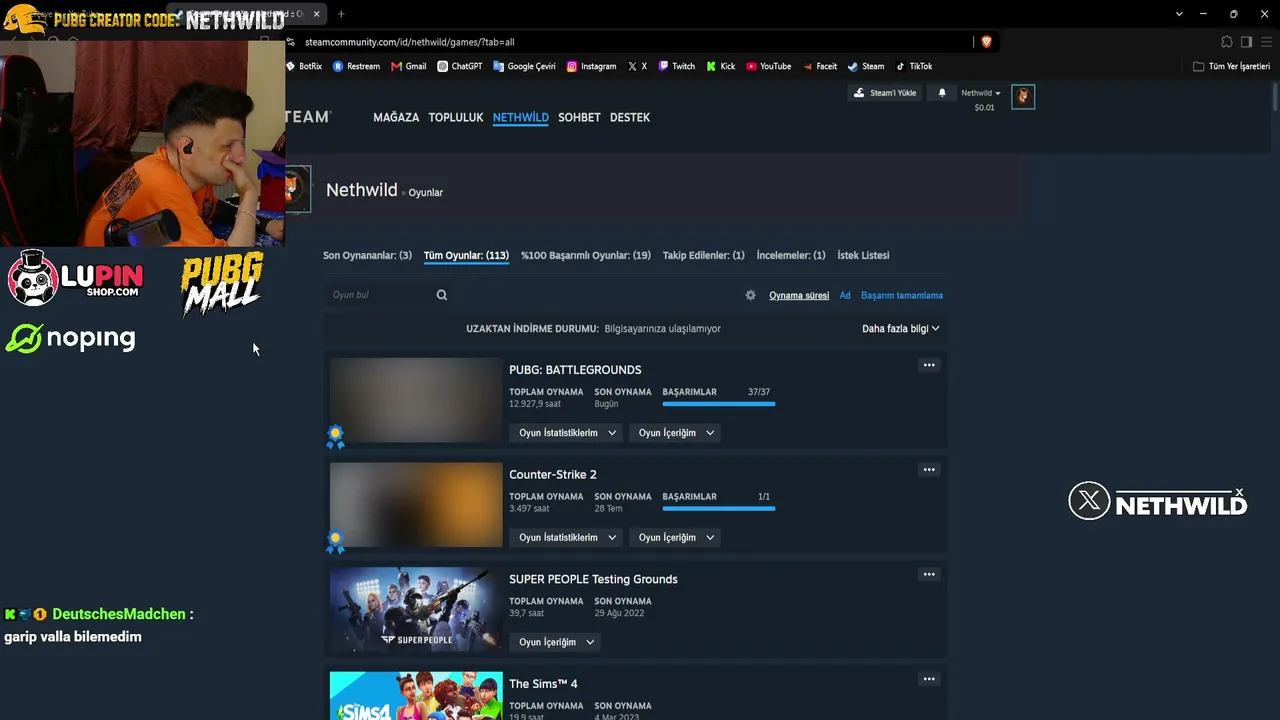Expand Oyun İstatistiklerim for PUBG: BATTLEGROUNDS
Viewport: 1280px width, 720px height.
click(568, 433)
